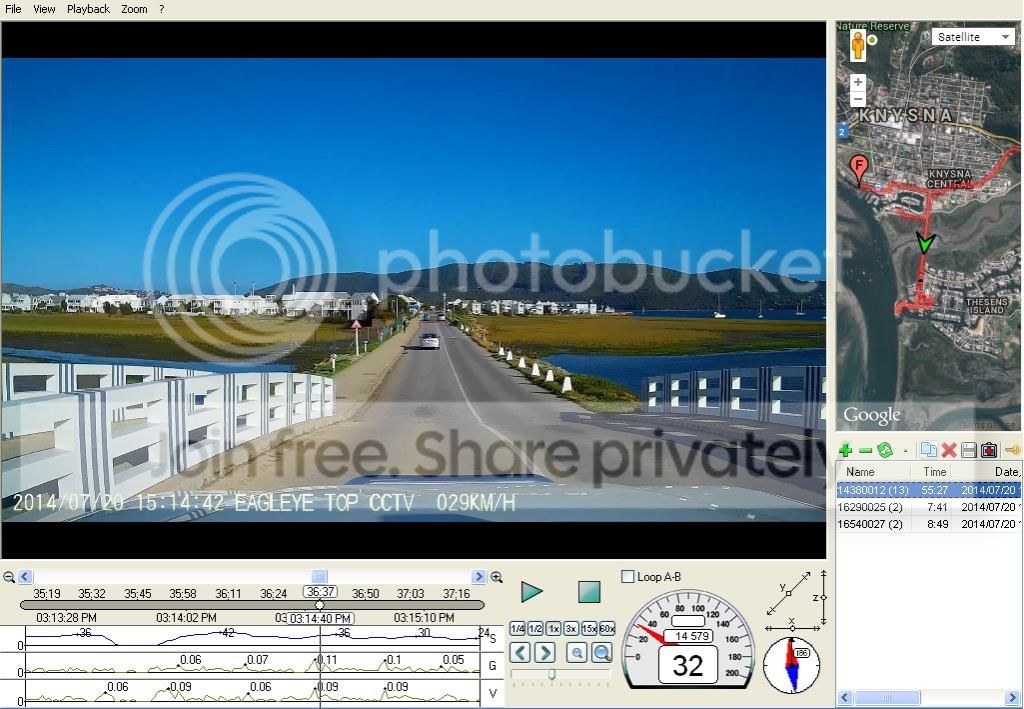The width and height of the screenshot is (1024, 709).
Task: Start video playback with the green Play button
Action: pyautogui.click(x=532, y=592)
